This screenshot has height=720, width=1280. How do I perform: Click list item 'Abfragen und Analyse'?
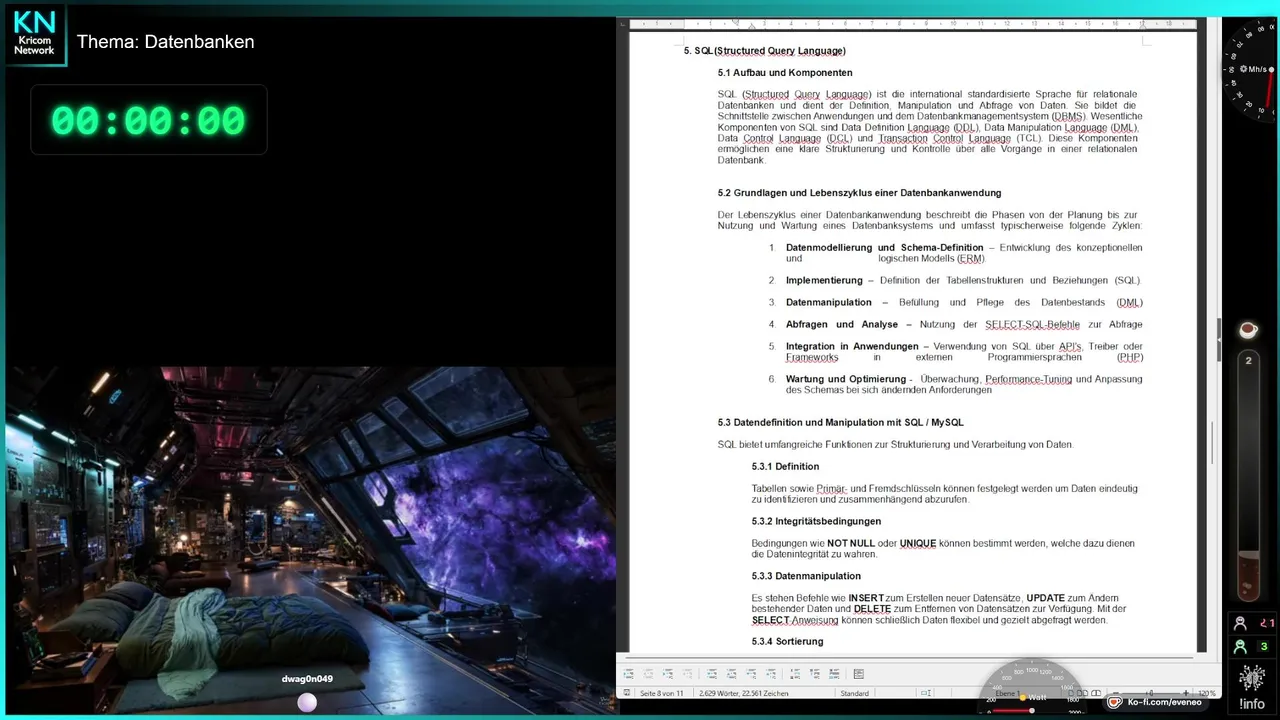(x=842, y=324)
